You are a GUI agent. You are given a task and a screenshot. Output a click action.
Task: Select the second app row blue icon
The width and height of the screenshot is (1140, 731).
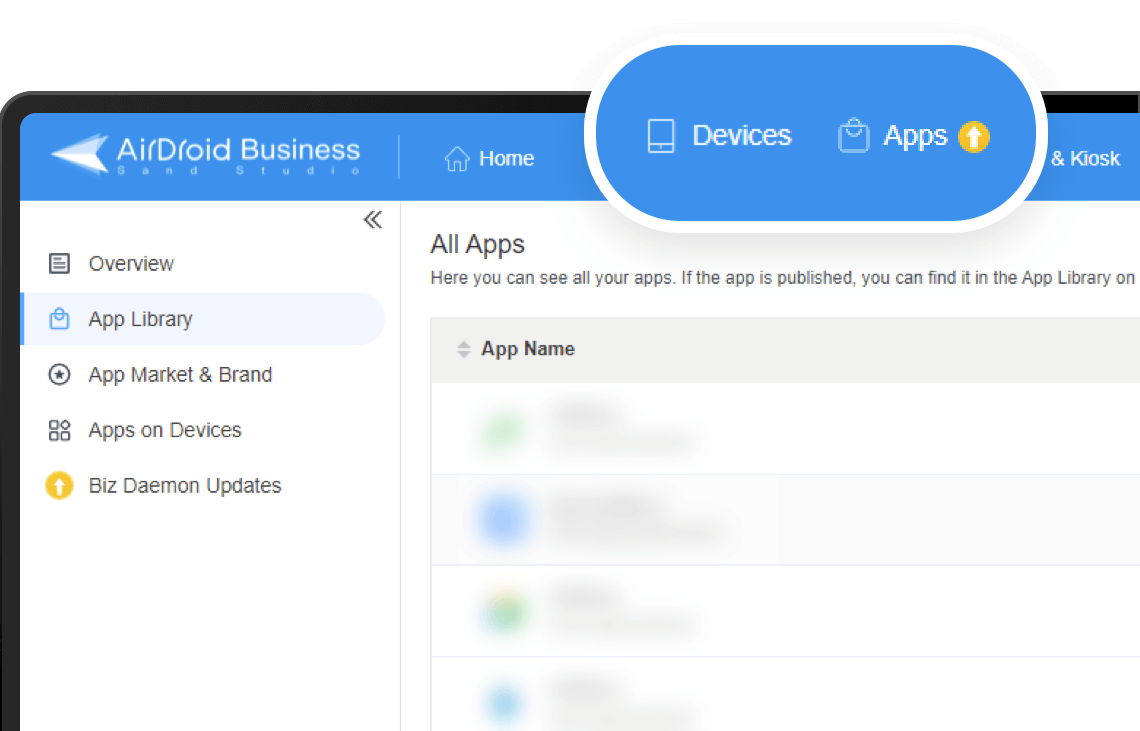point(503,519)
